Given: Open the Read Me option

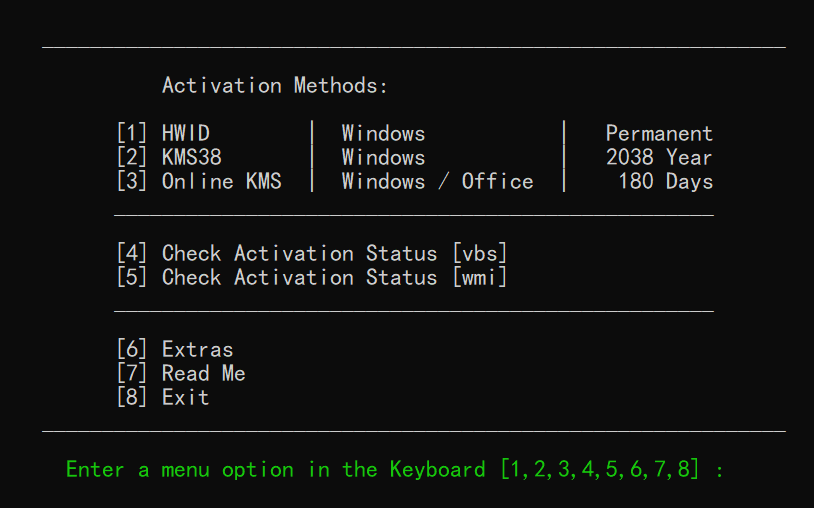Looking at the screenshot, I should (x=181, y=374).
